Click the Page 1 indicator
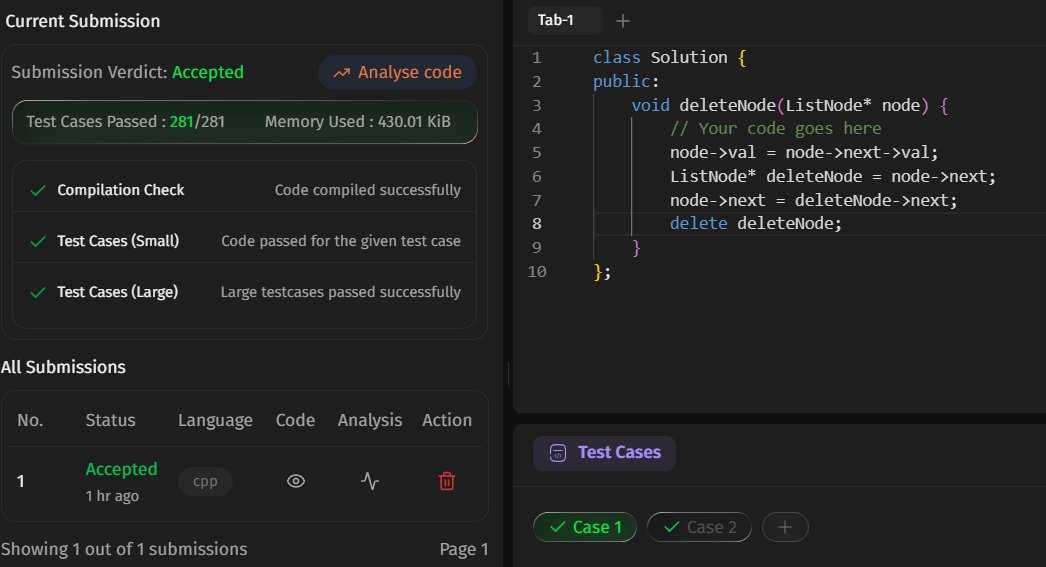Screen dimensions: 1046x567 [464, 549]
